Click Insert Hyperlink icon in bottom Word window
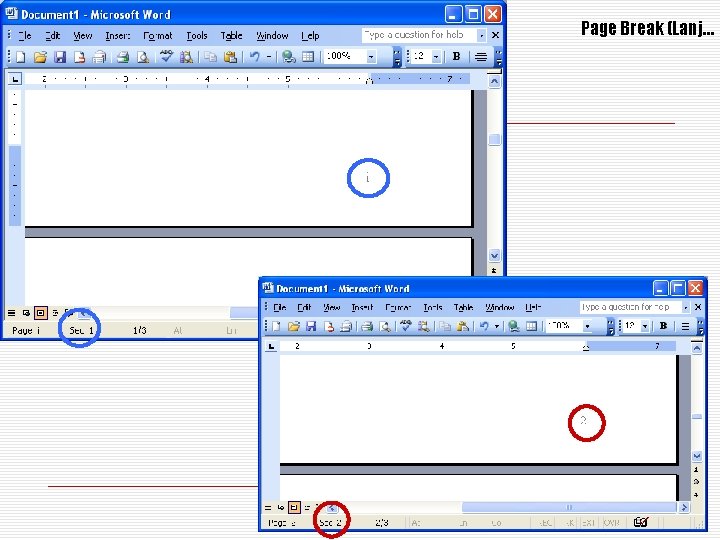 click(513, 326)
